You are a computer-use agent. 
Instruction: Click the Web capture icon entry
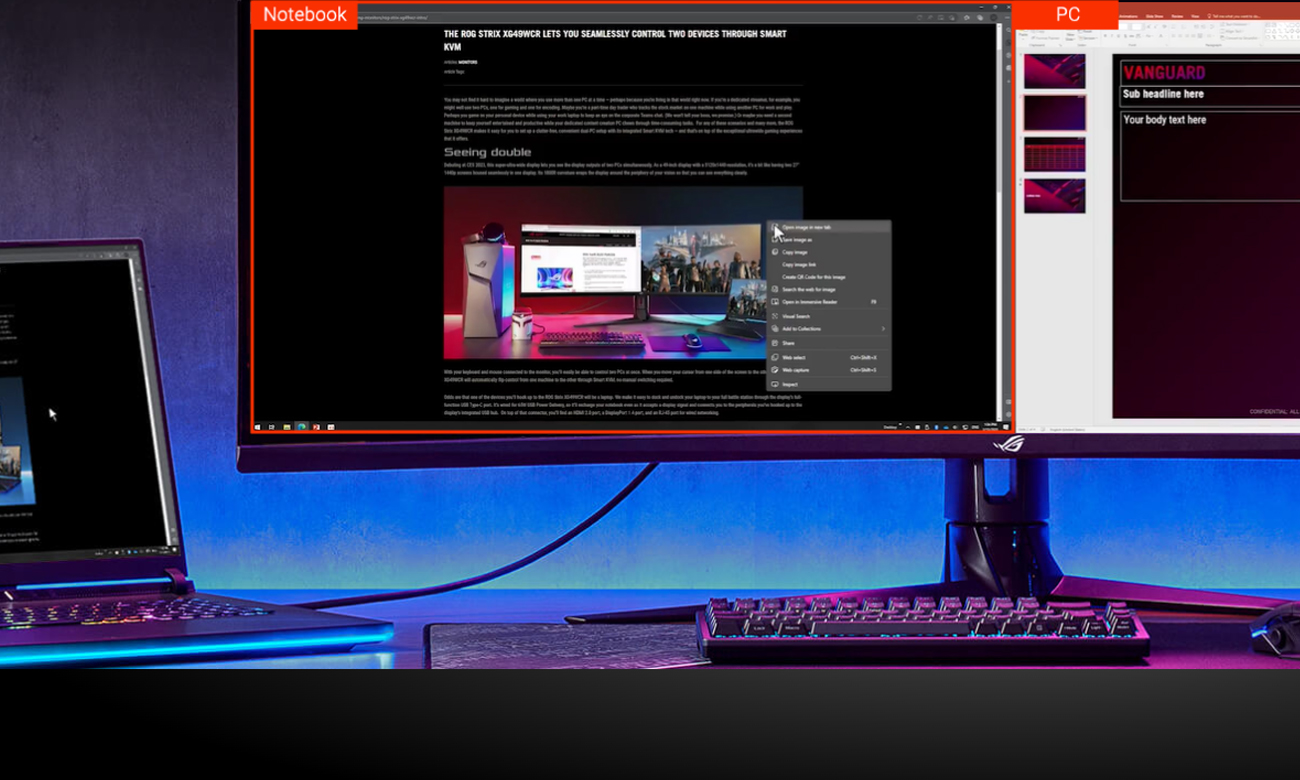pos(774,370)
